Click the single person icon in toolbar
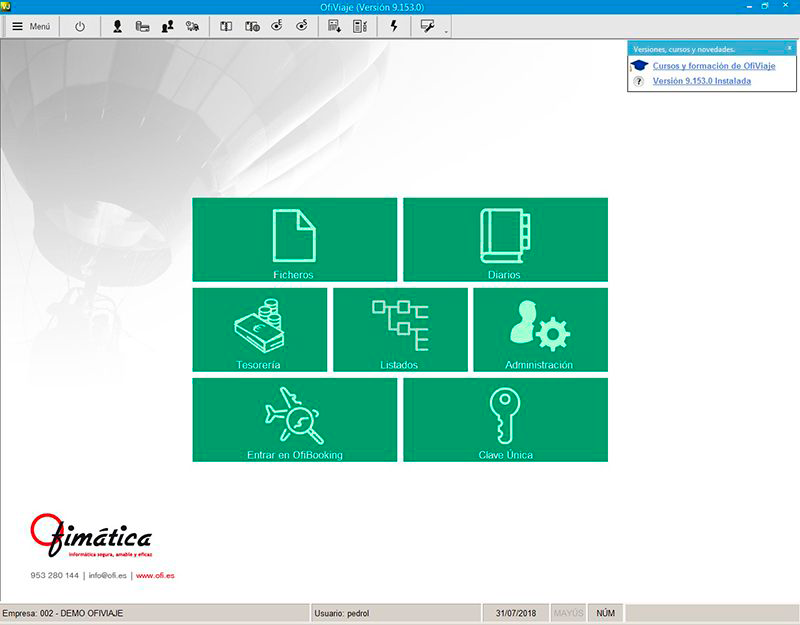This screenshot has height=625, width=800. pyautogui.click(x=117, y=27)
